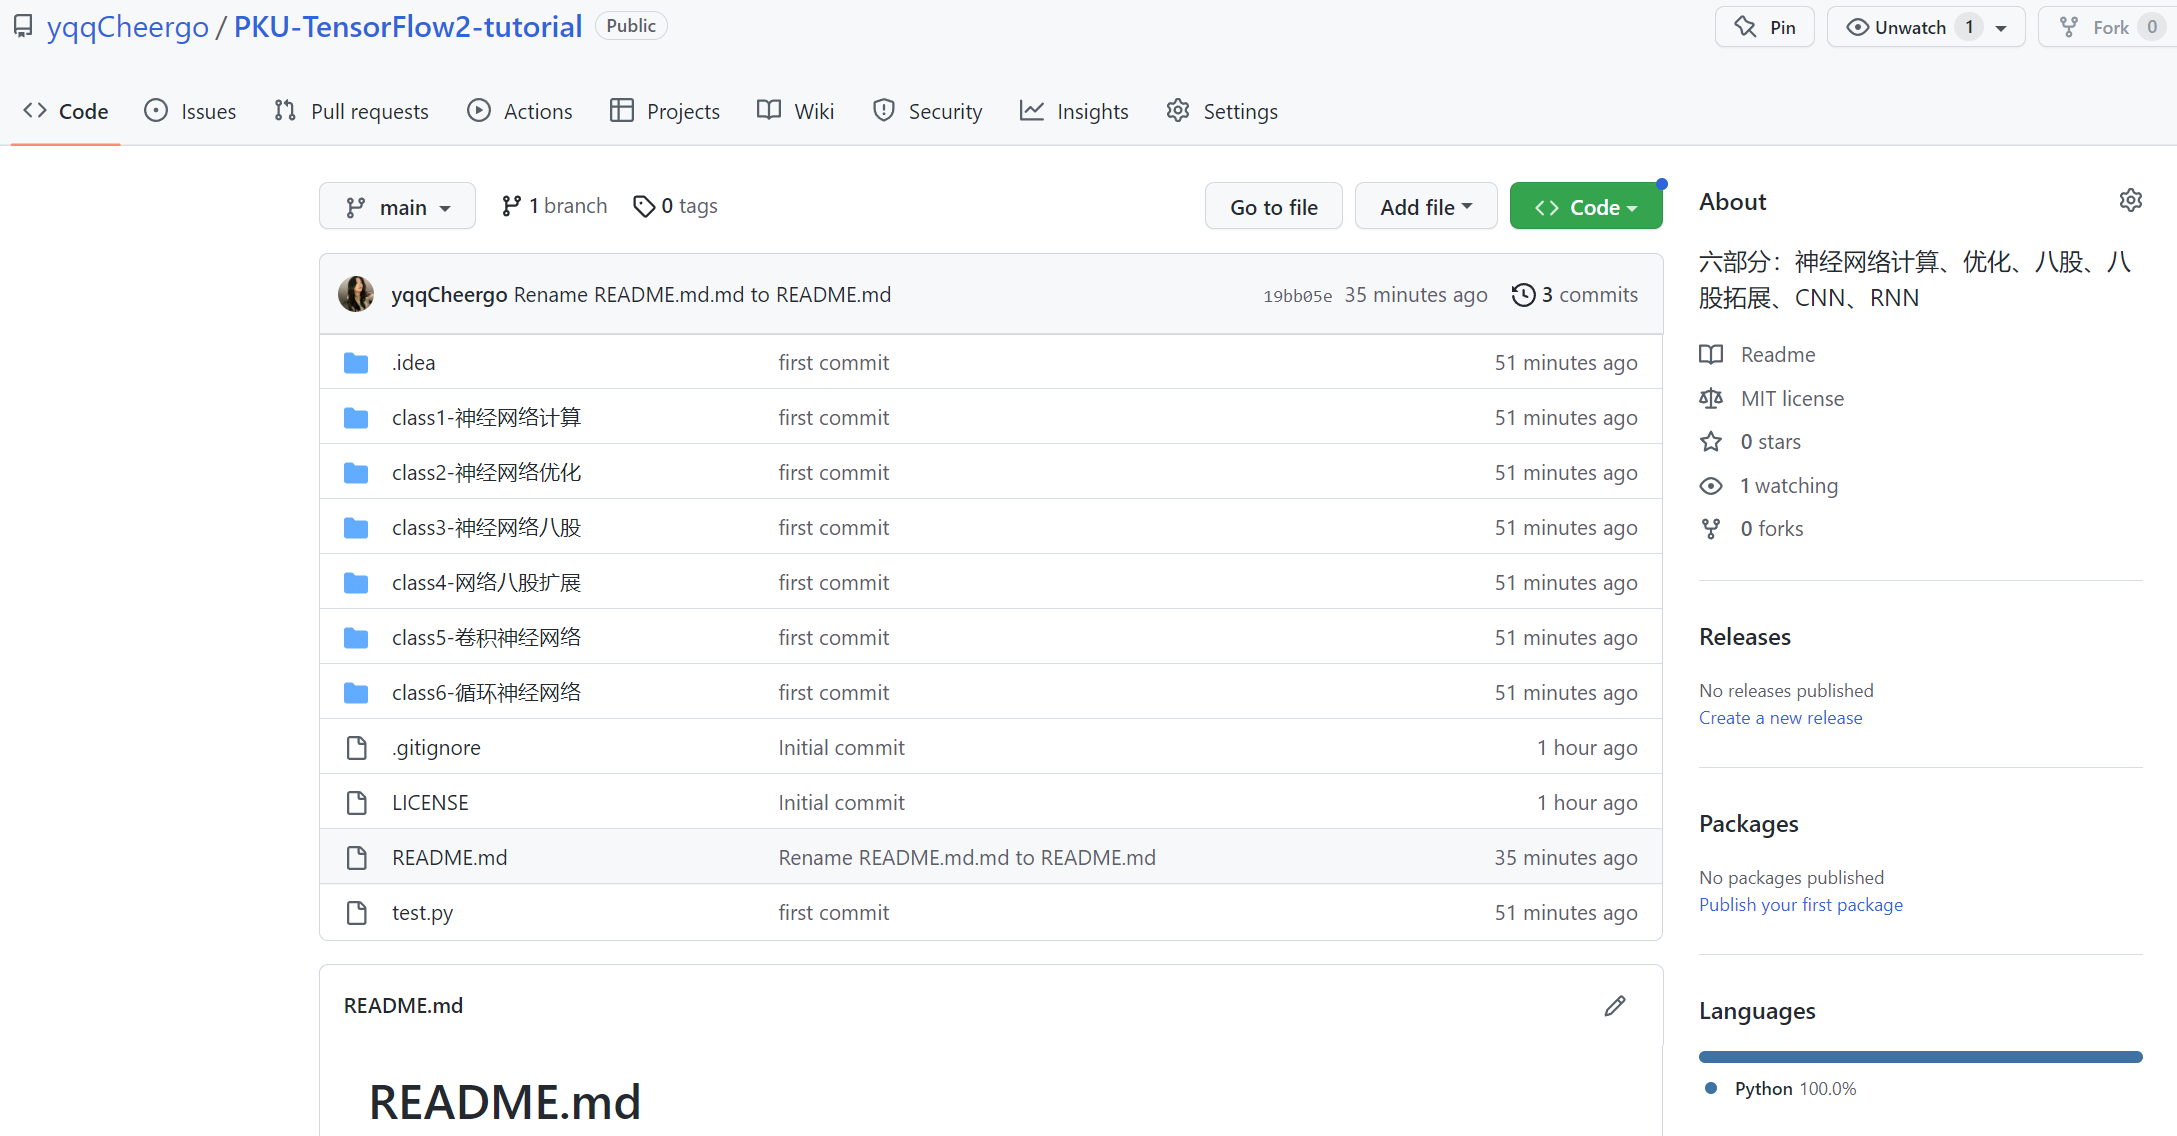Image resolution: width=2177 pixels, height=1136 pixels.
Task: Open the main branch dropdown
Action: tap(397, 206)
